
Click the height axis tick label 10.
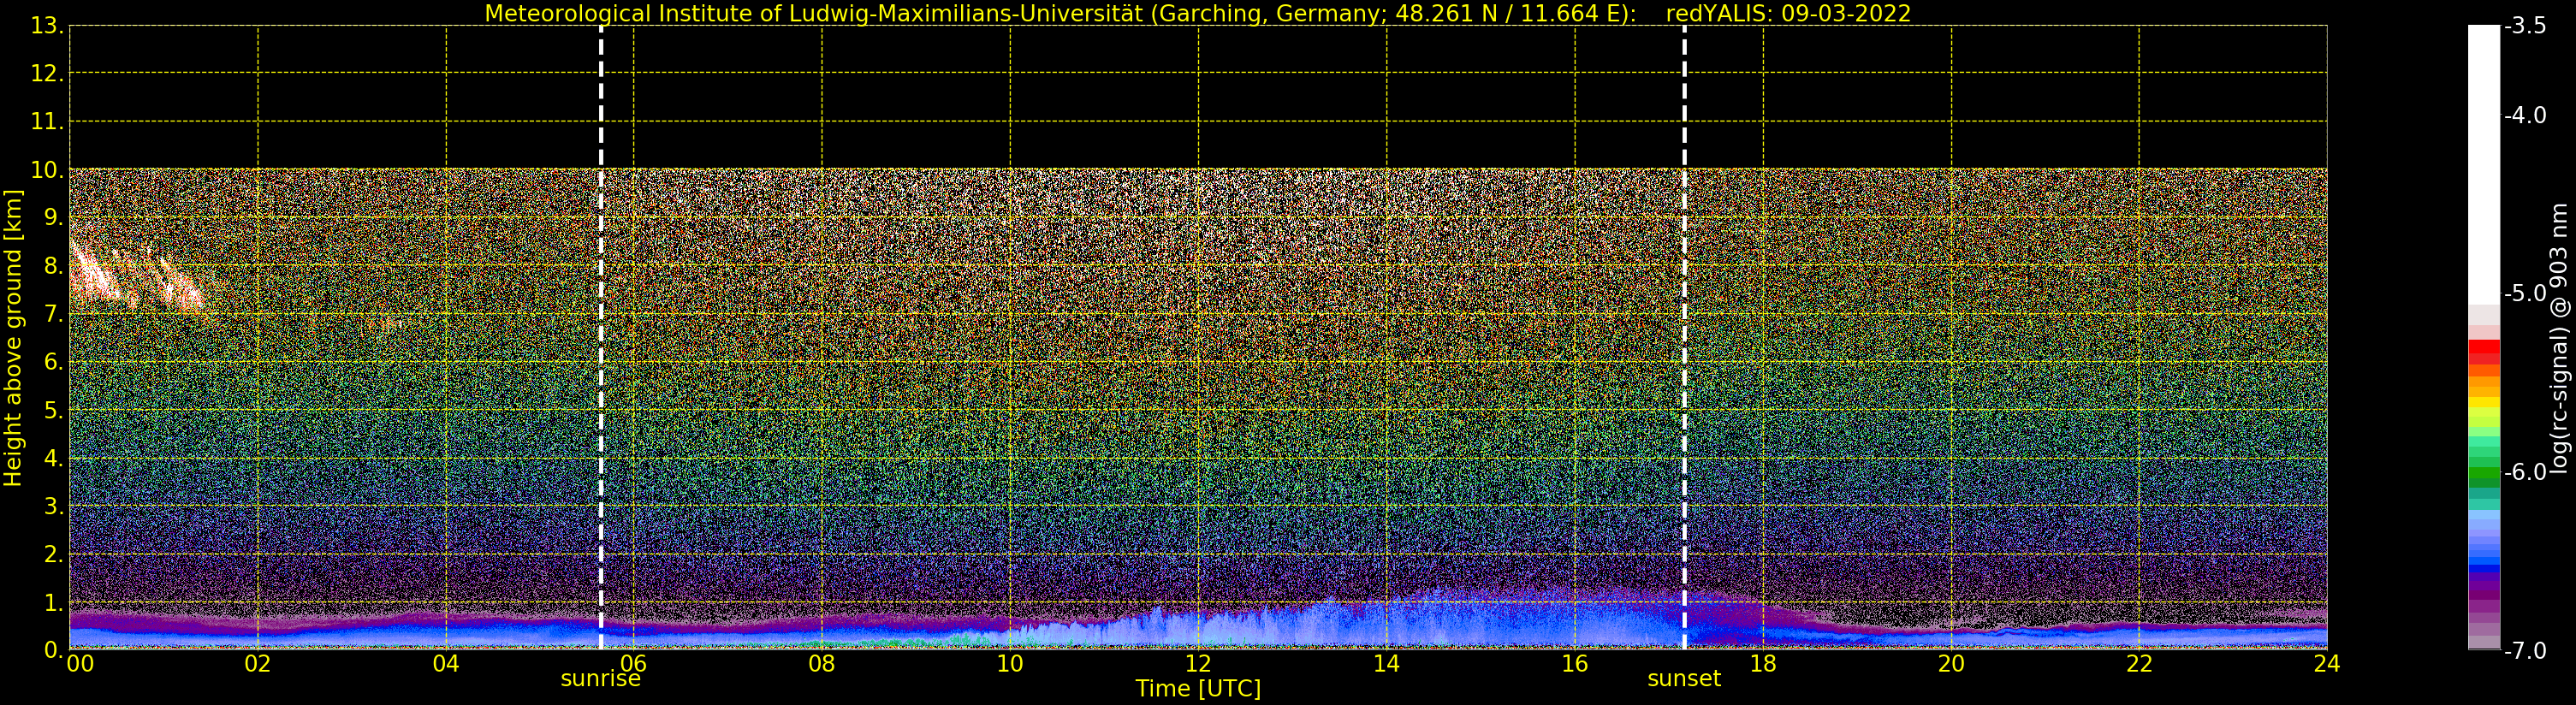point(46,170)
